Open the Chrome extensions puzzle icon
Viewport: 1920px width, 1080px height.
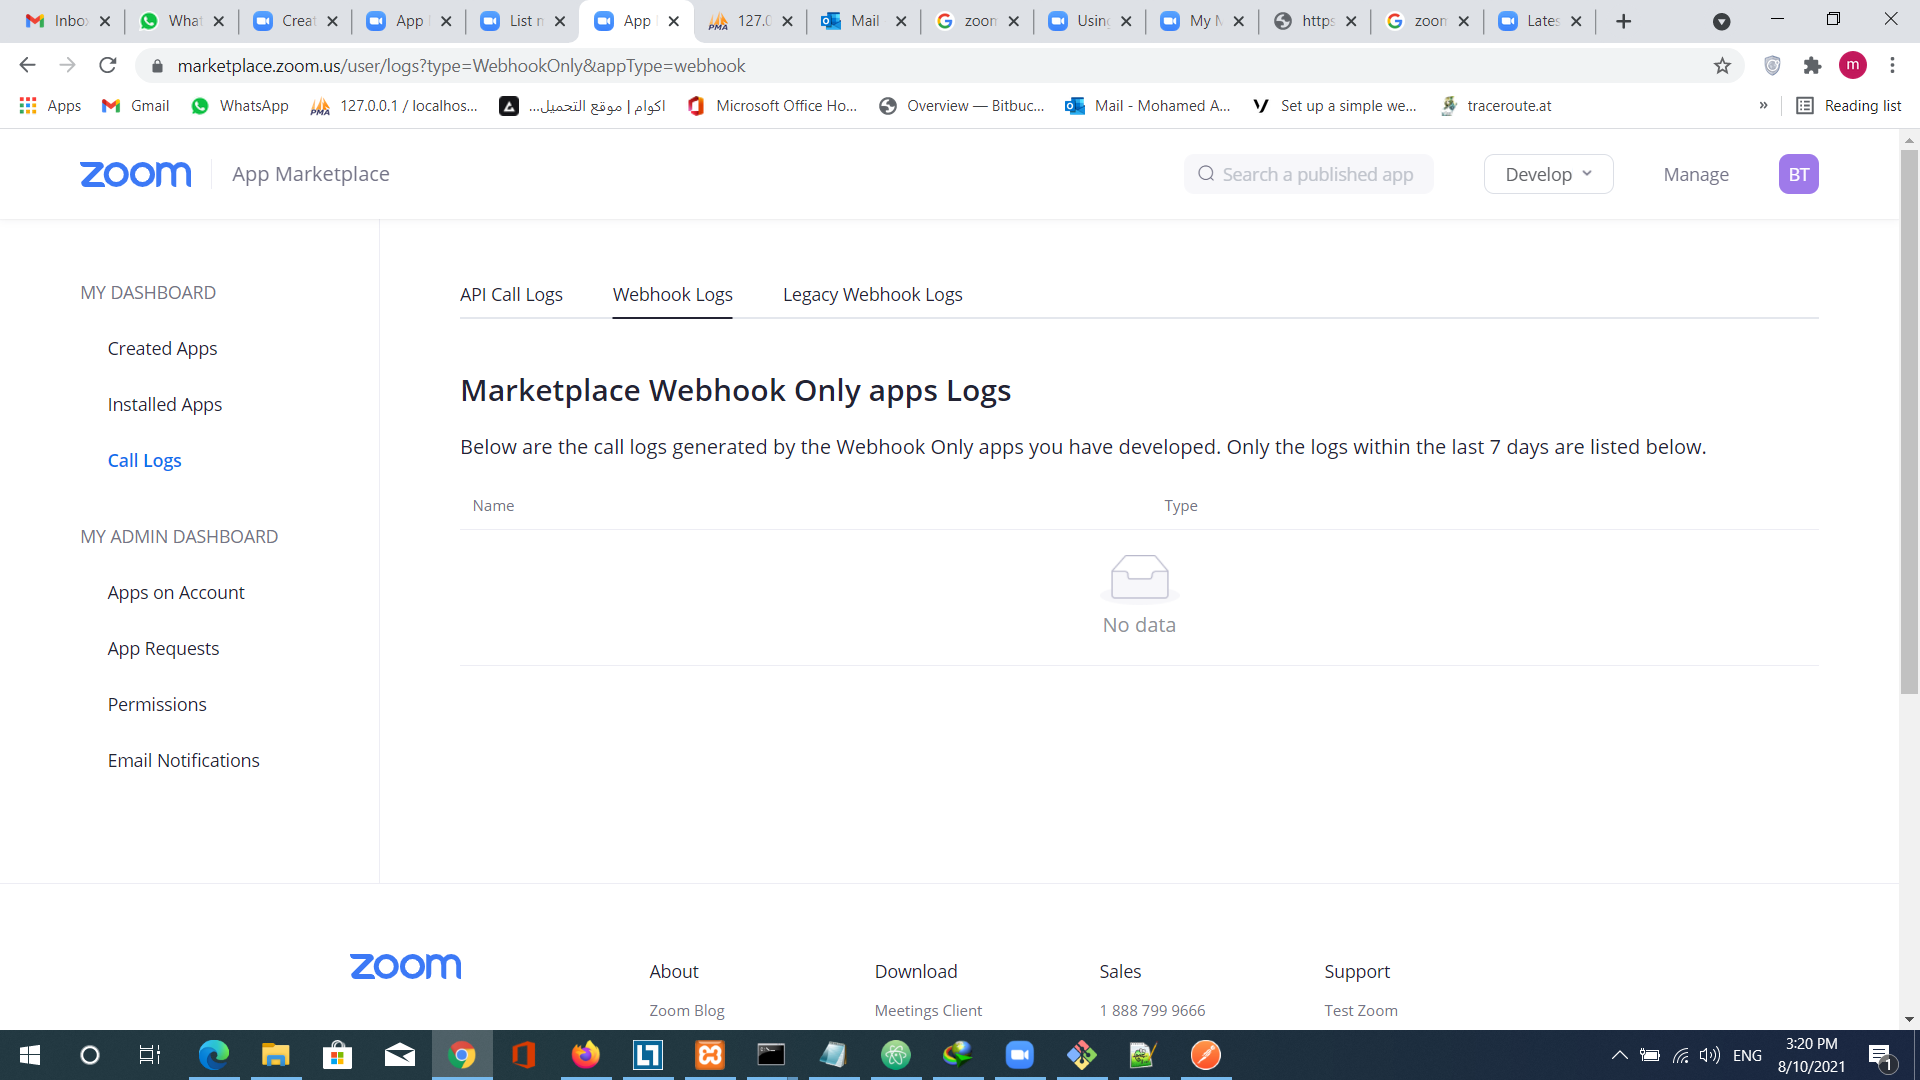[1812, 66]
